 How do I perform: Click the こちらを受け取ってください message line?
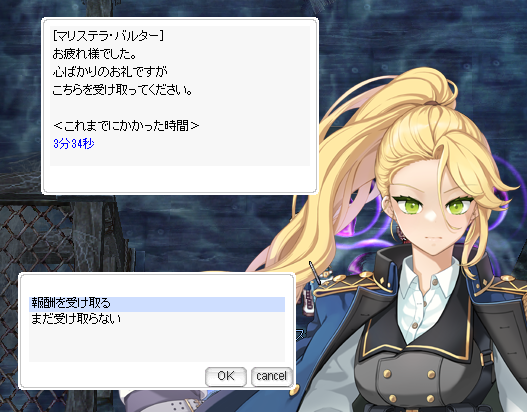(123, 90)
